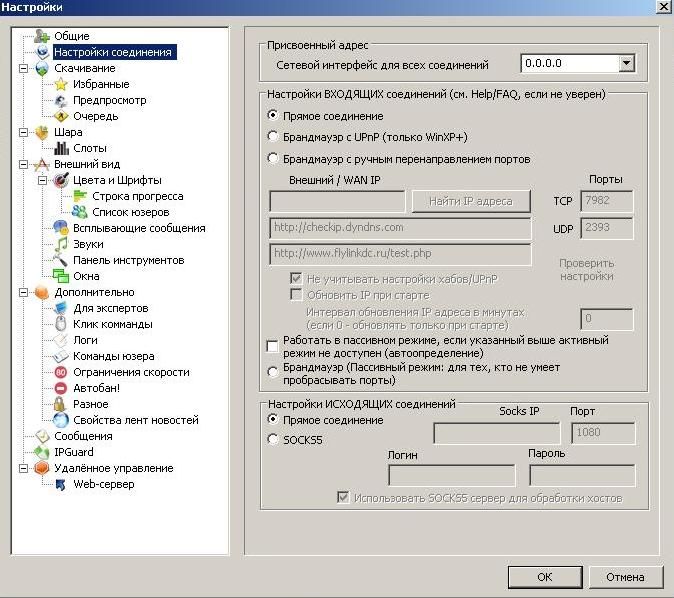Viewport: 674px width, 598px height.
Task: Select Брандмауэр с UPnP radio option
Action: (273, 136)
